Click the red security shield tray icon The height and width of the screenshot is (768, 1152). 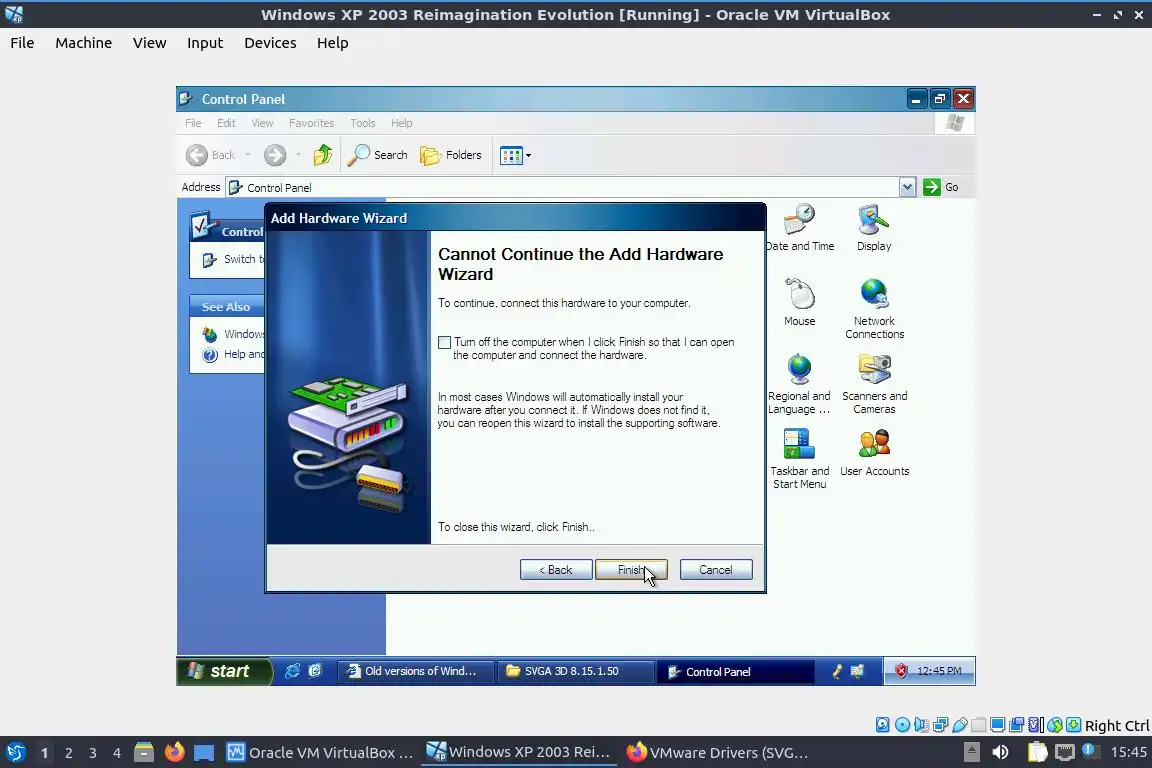[901, 671]
